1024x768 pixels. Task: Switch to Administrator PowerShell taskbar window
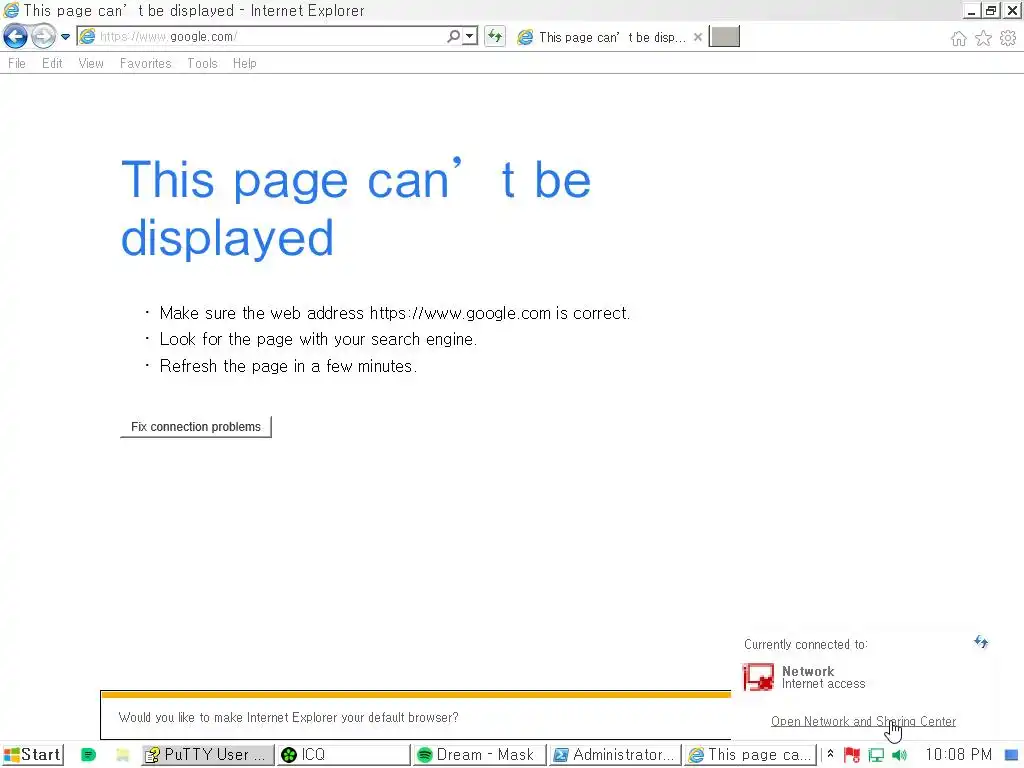click(x=615, y=754)
